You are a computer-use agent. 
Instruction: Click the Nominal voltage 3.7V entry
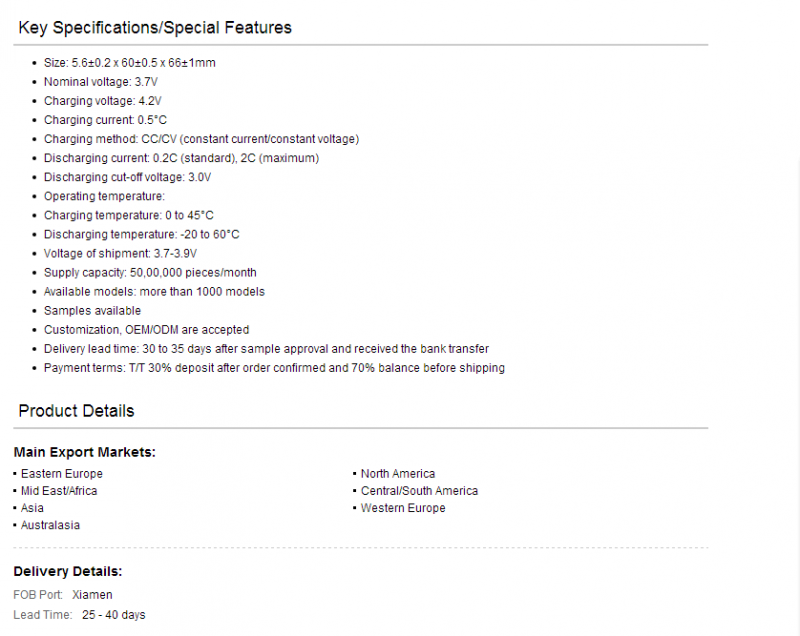101,82
